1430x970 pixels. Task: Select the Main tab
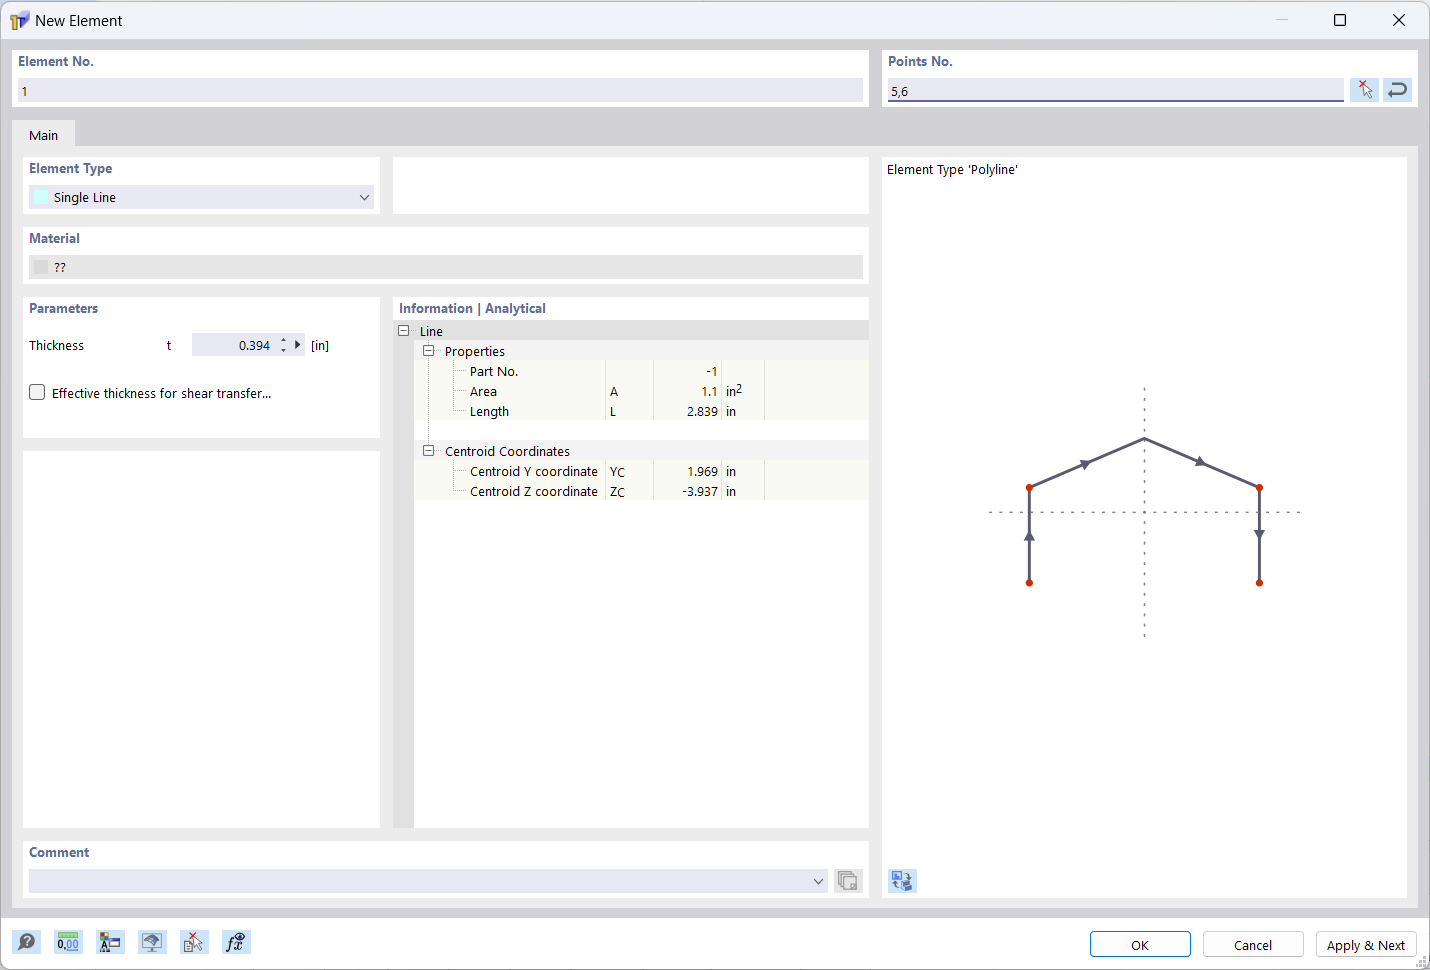coord(43,135)
